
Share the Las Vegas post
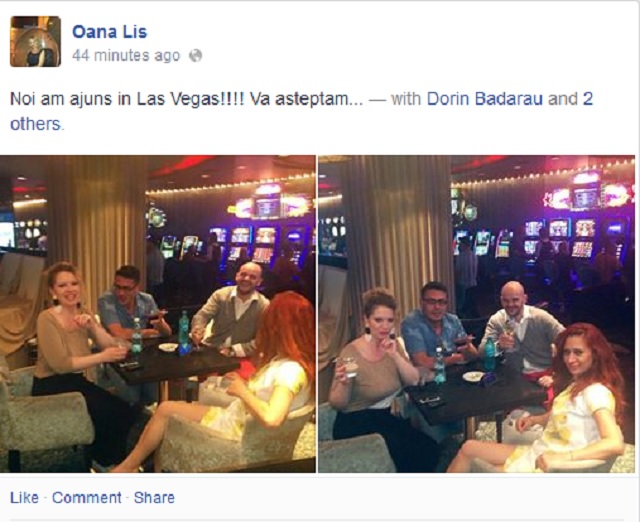point(154,498)
